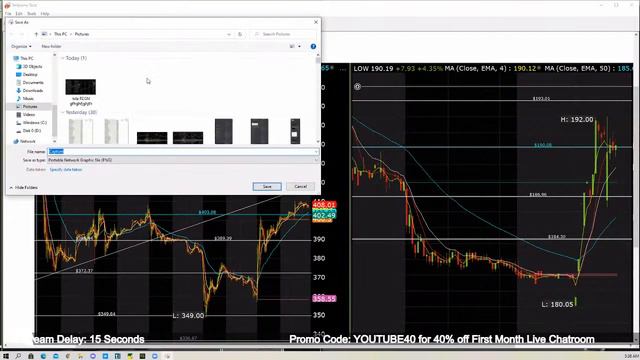Open Microsoft Edge from the taskbar
Screen dimensions: 640x360
click(43, 356)
